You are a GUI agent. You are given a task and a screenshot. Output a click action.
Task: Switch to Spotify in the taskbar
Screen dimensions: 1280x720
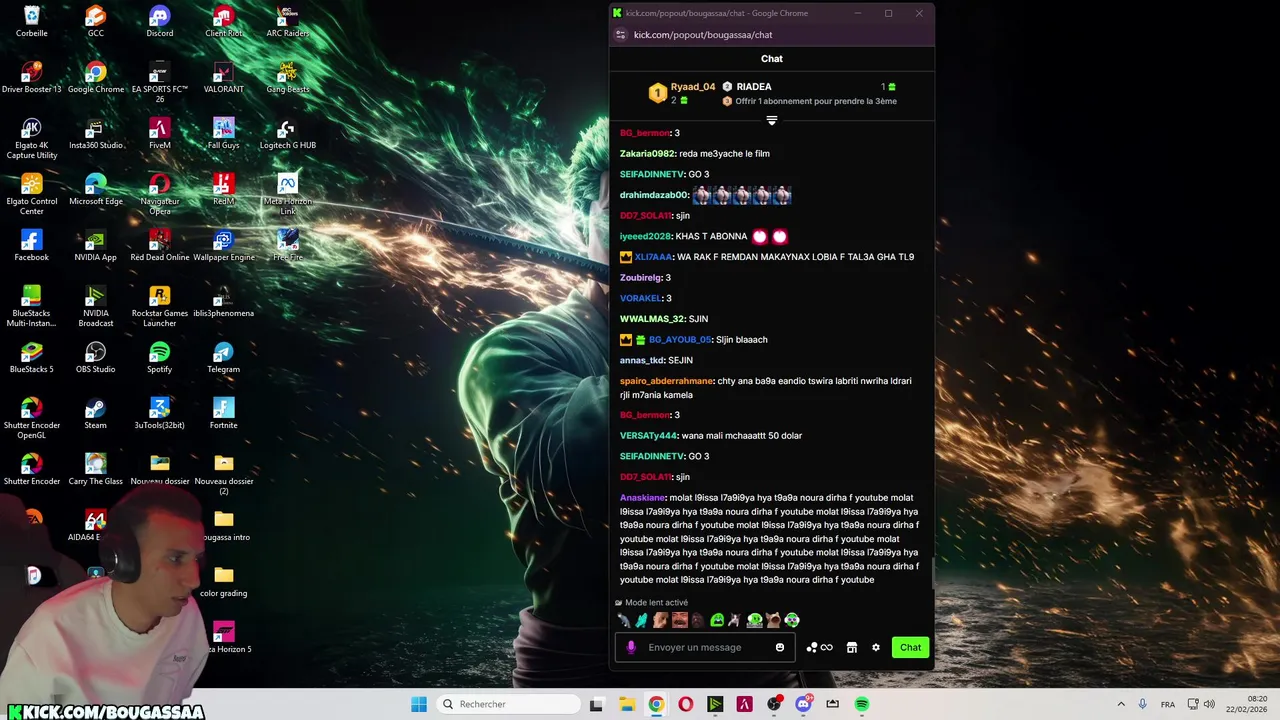click(862, 704)
